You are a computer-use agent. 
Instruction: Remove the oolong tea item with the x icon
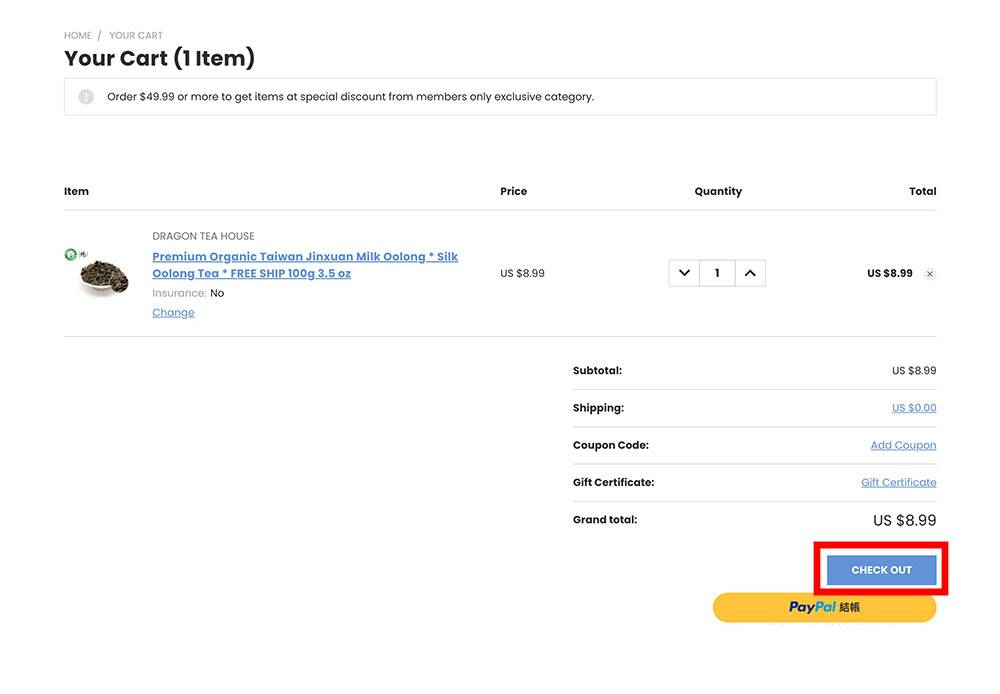click(x=930, y=274)
